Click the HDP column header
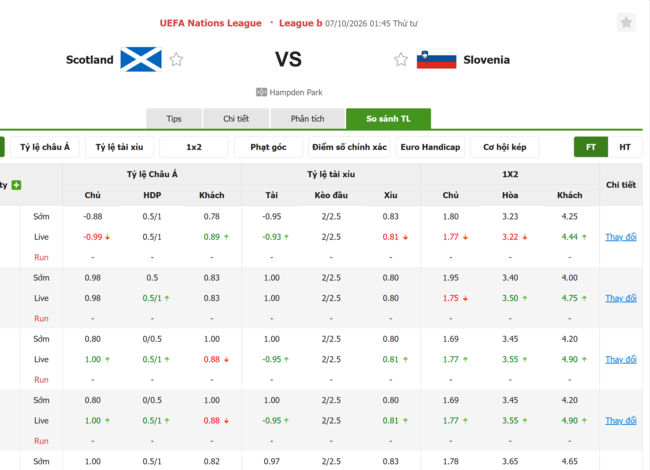The height and width of the screenshot is (470, 650). [x=152, y=195]
